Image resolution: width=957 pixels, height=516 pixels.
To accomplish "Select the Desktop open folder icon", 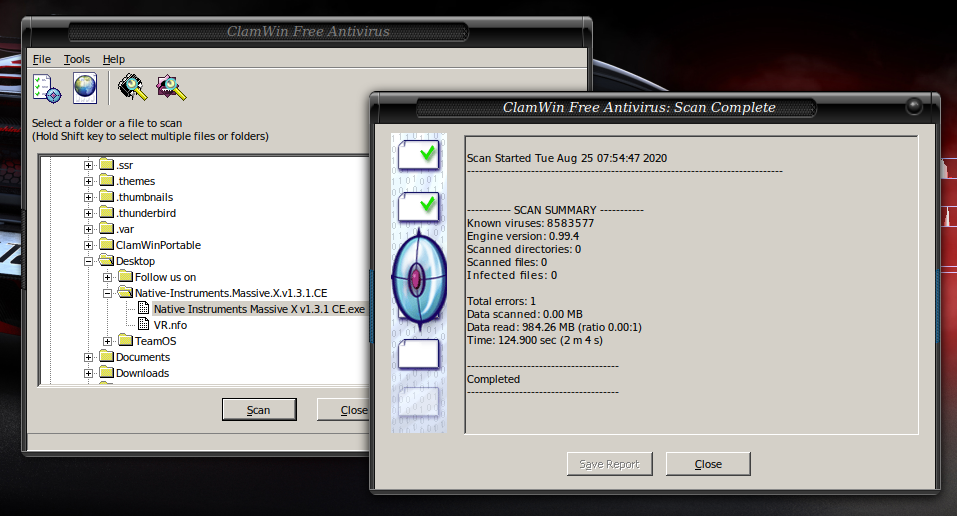I will (x=107, y=260).
